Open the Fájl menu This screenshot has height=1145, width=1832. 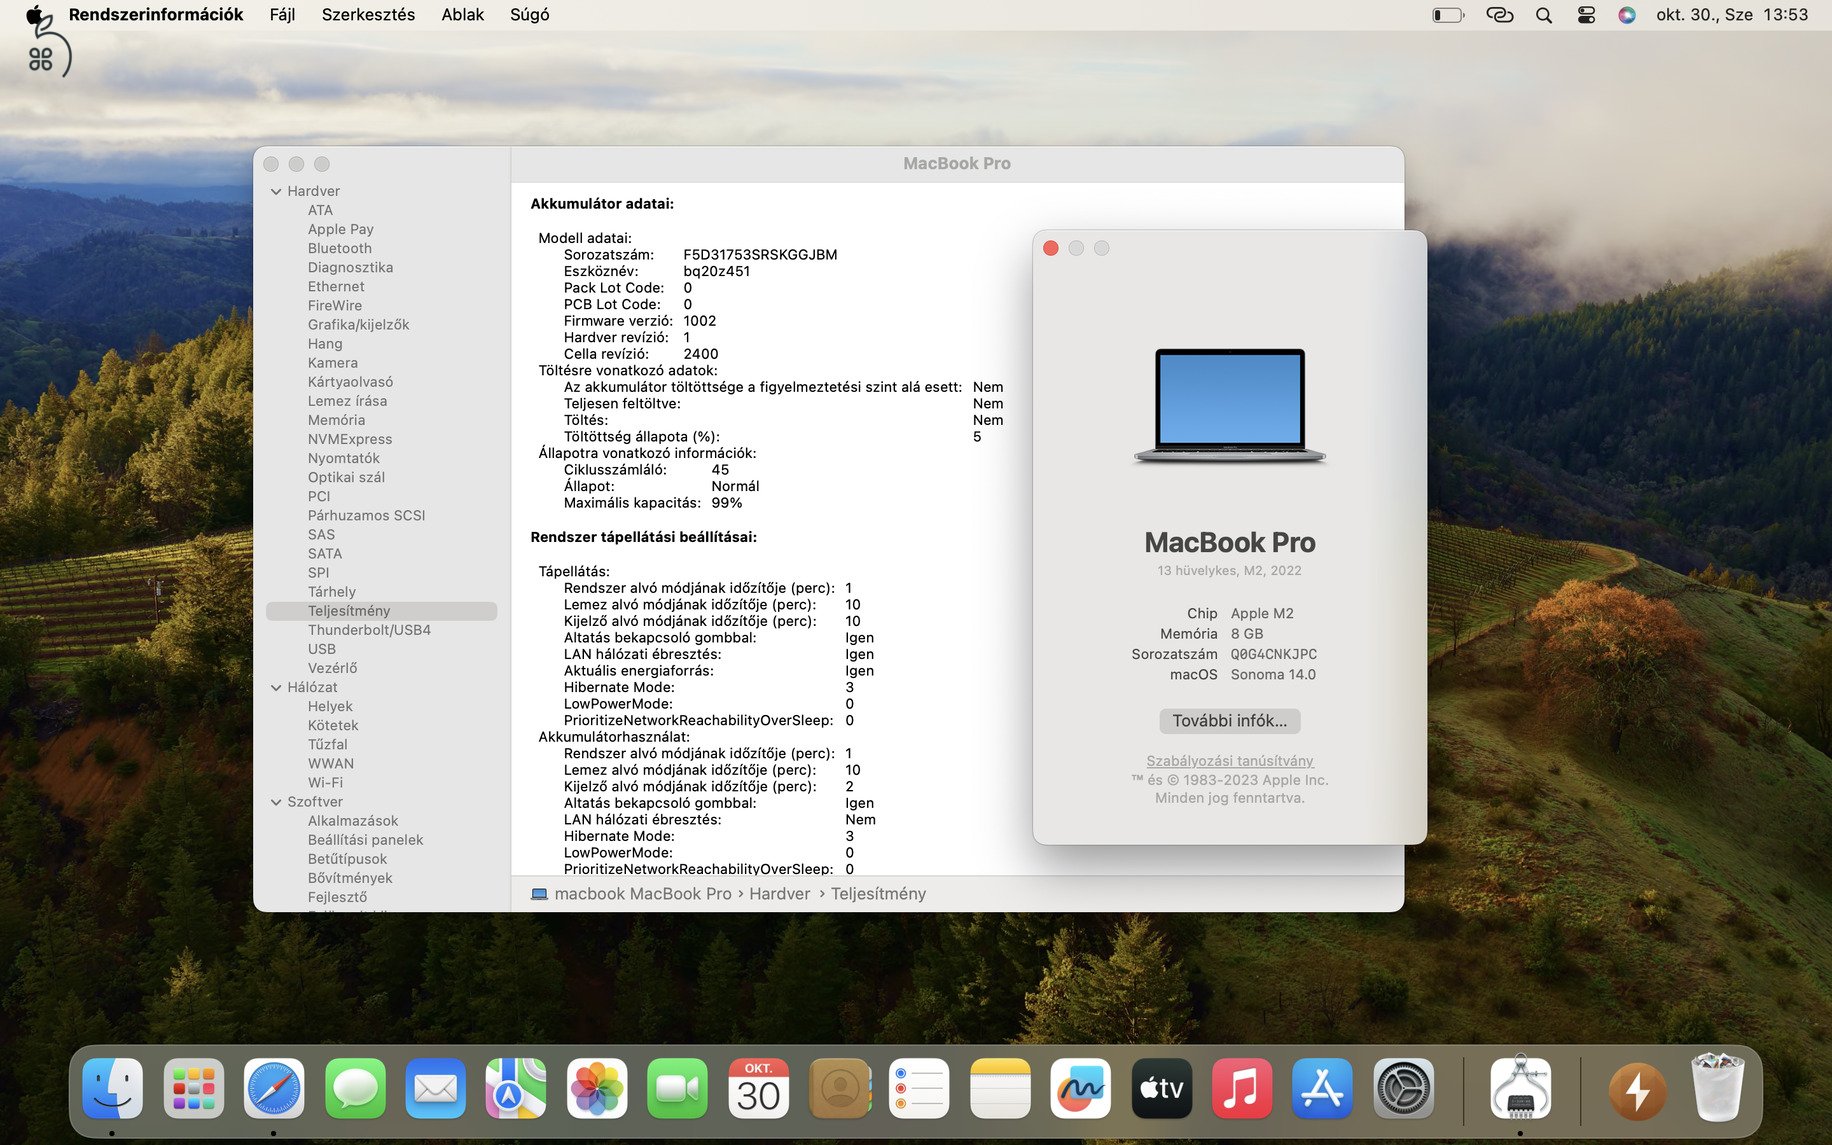pyautogui.click(x=283, y=15)
